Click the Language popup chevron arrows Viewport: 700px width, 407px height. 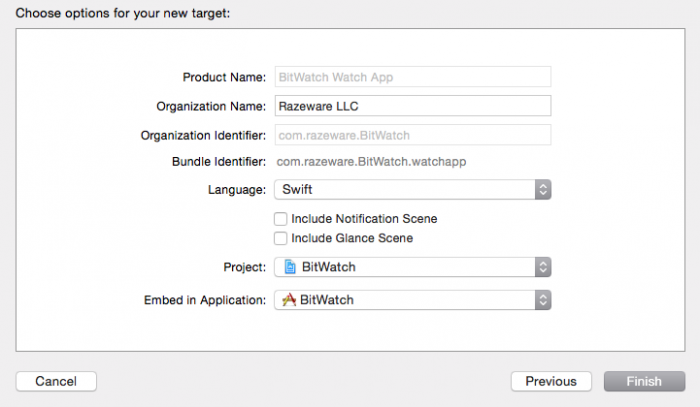[x=543, y=189]
